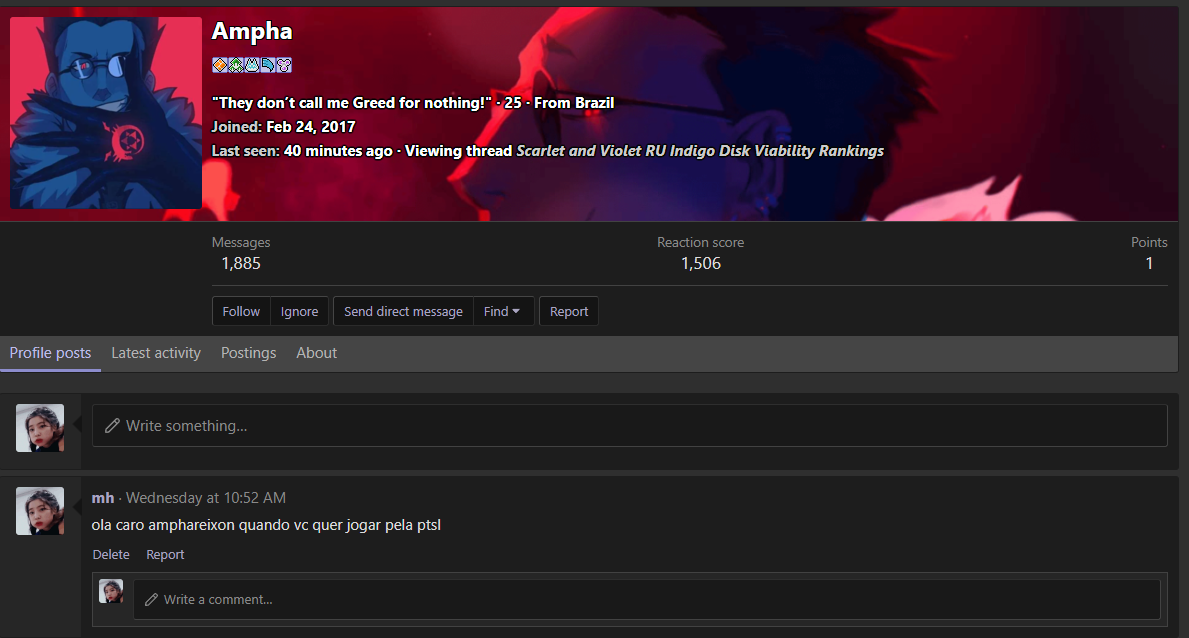Viewport: 1189px width, 638px height.
Task: Click the pencil icon in Write a comment box
Action: (x=151, y=599)
